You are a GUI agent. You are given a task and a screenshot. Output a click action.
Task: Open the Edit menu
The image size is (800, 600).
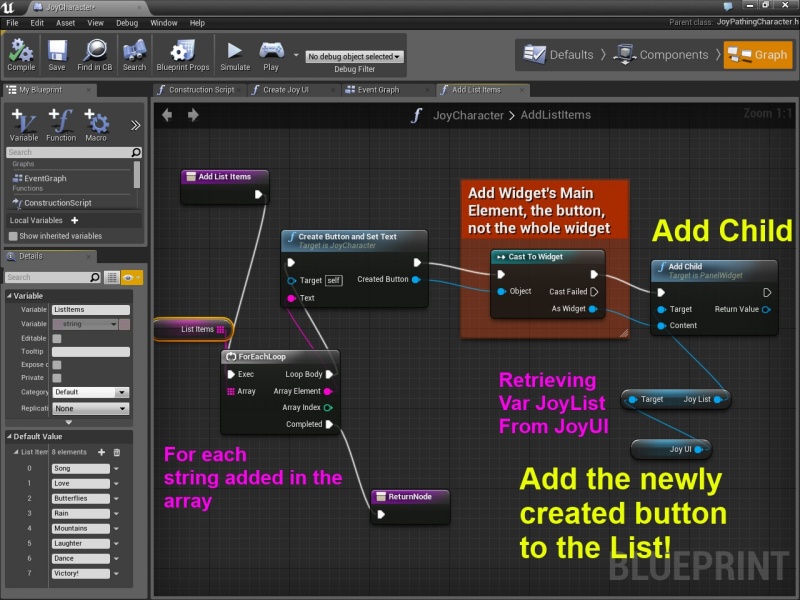[37, 23]
